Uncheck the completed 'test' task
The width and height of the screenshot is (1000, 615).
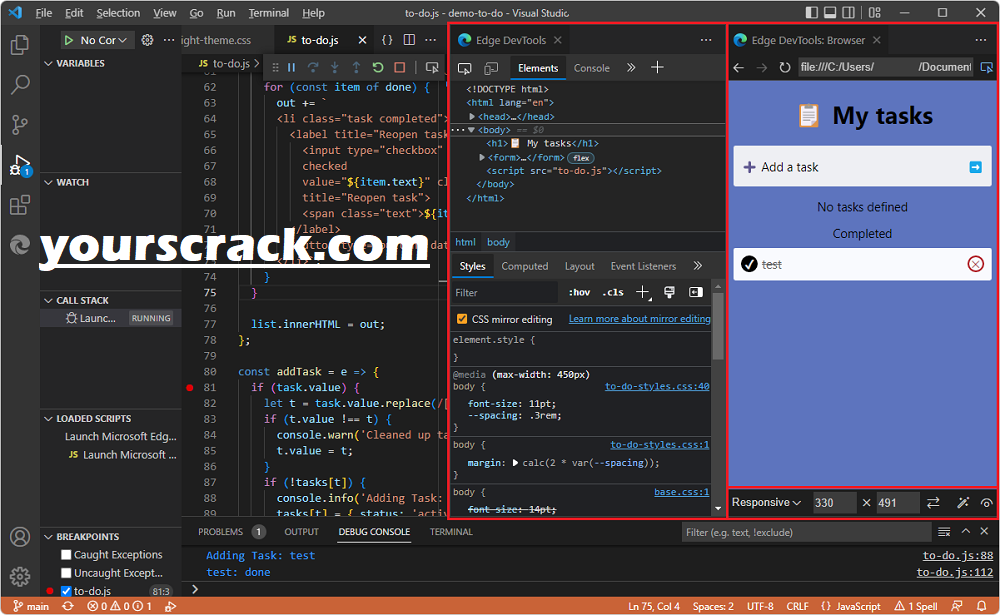coord(749,264)
